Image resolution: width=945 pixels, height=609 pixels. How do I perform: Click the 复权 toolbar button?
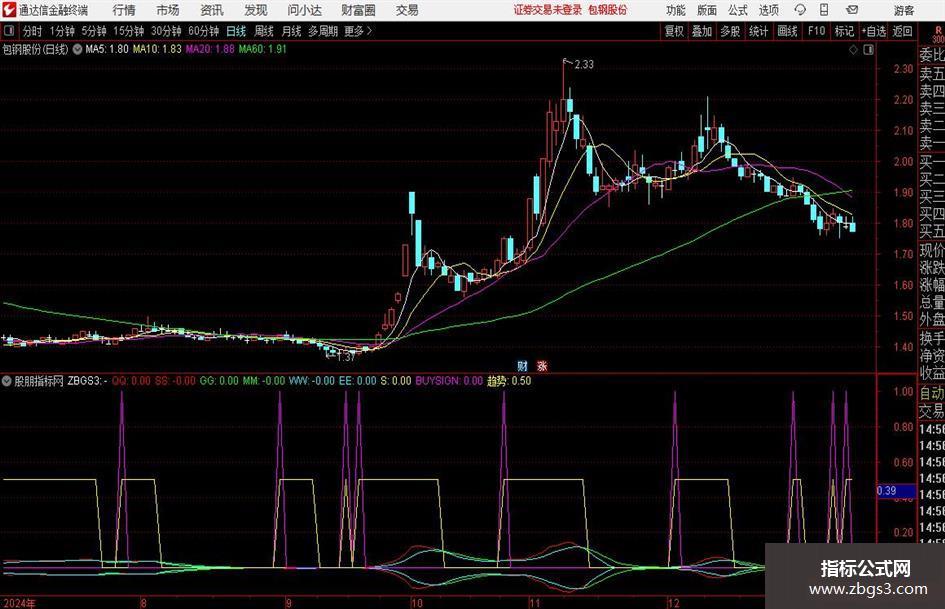[674, 31]
